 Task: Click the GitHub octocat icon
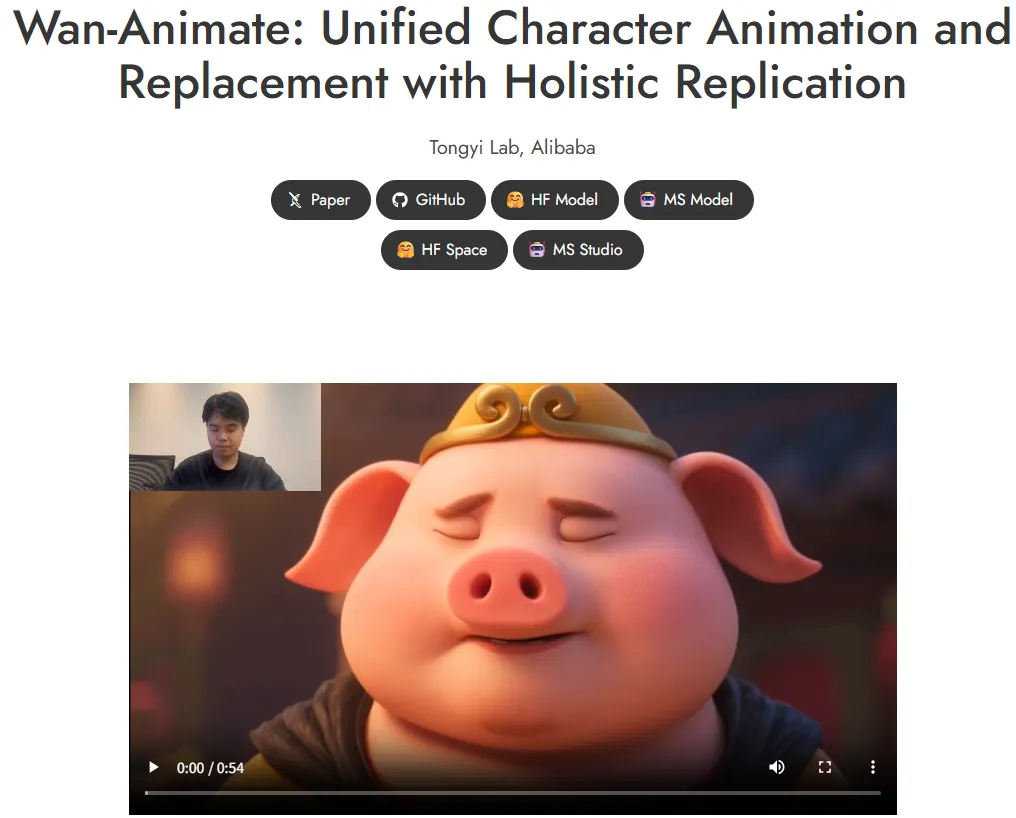point(400,200)
